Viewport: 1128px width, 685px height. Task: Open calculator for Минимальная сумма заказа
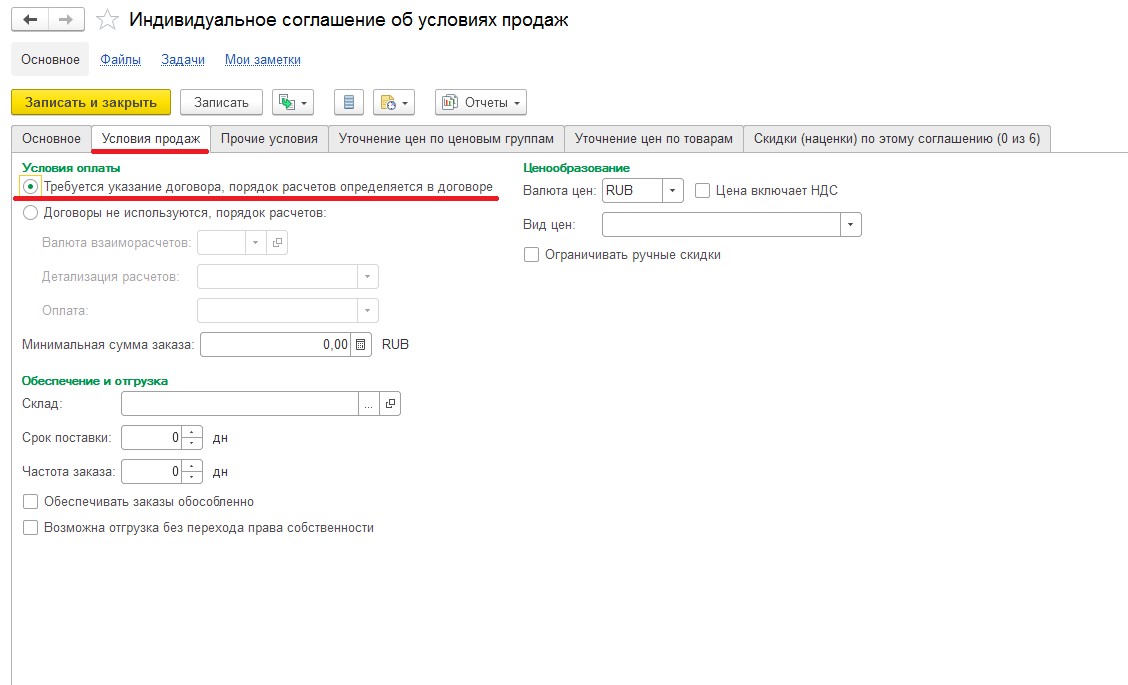pyautogui.click(x=362, y=345)
